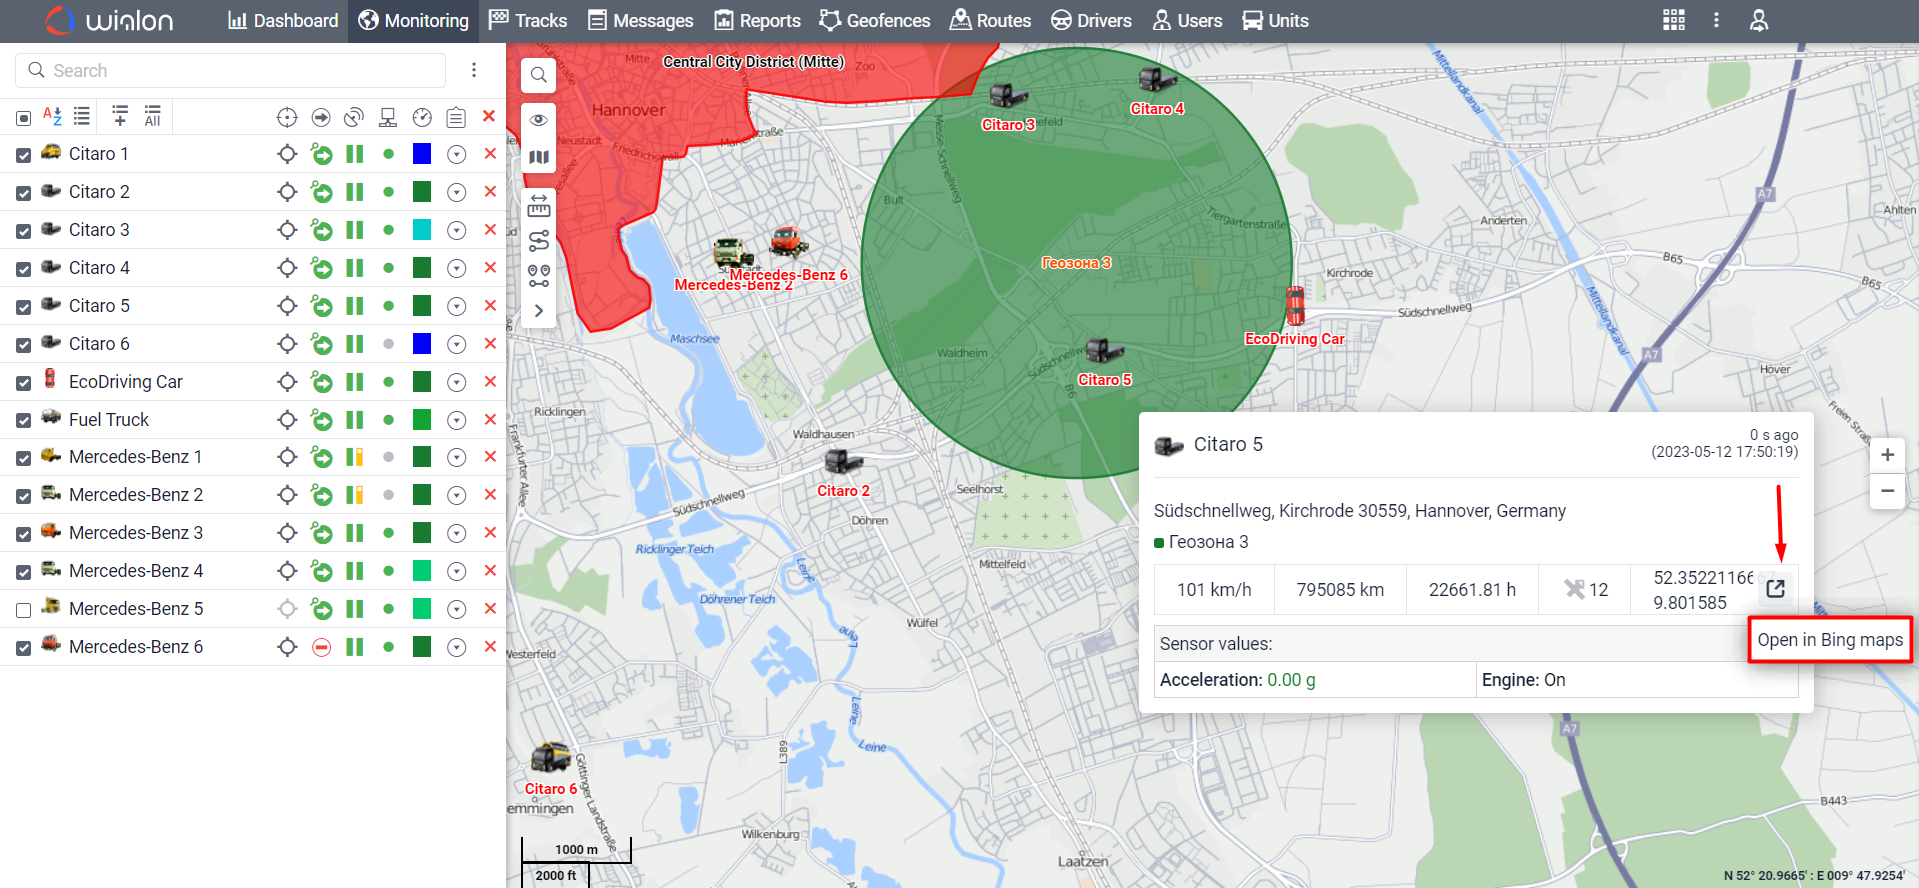Expand the map tools panel chevron
The height and width of the screenshot is (888, 1919).
[538, 311]
